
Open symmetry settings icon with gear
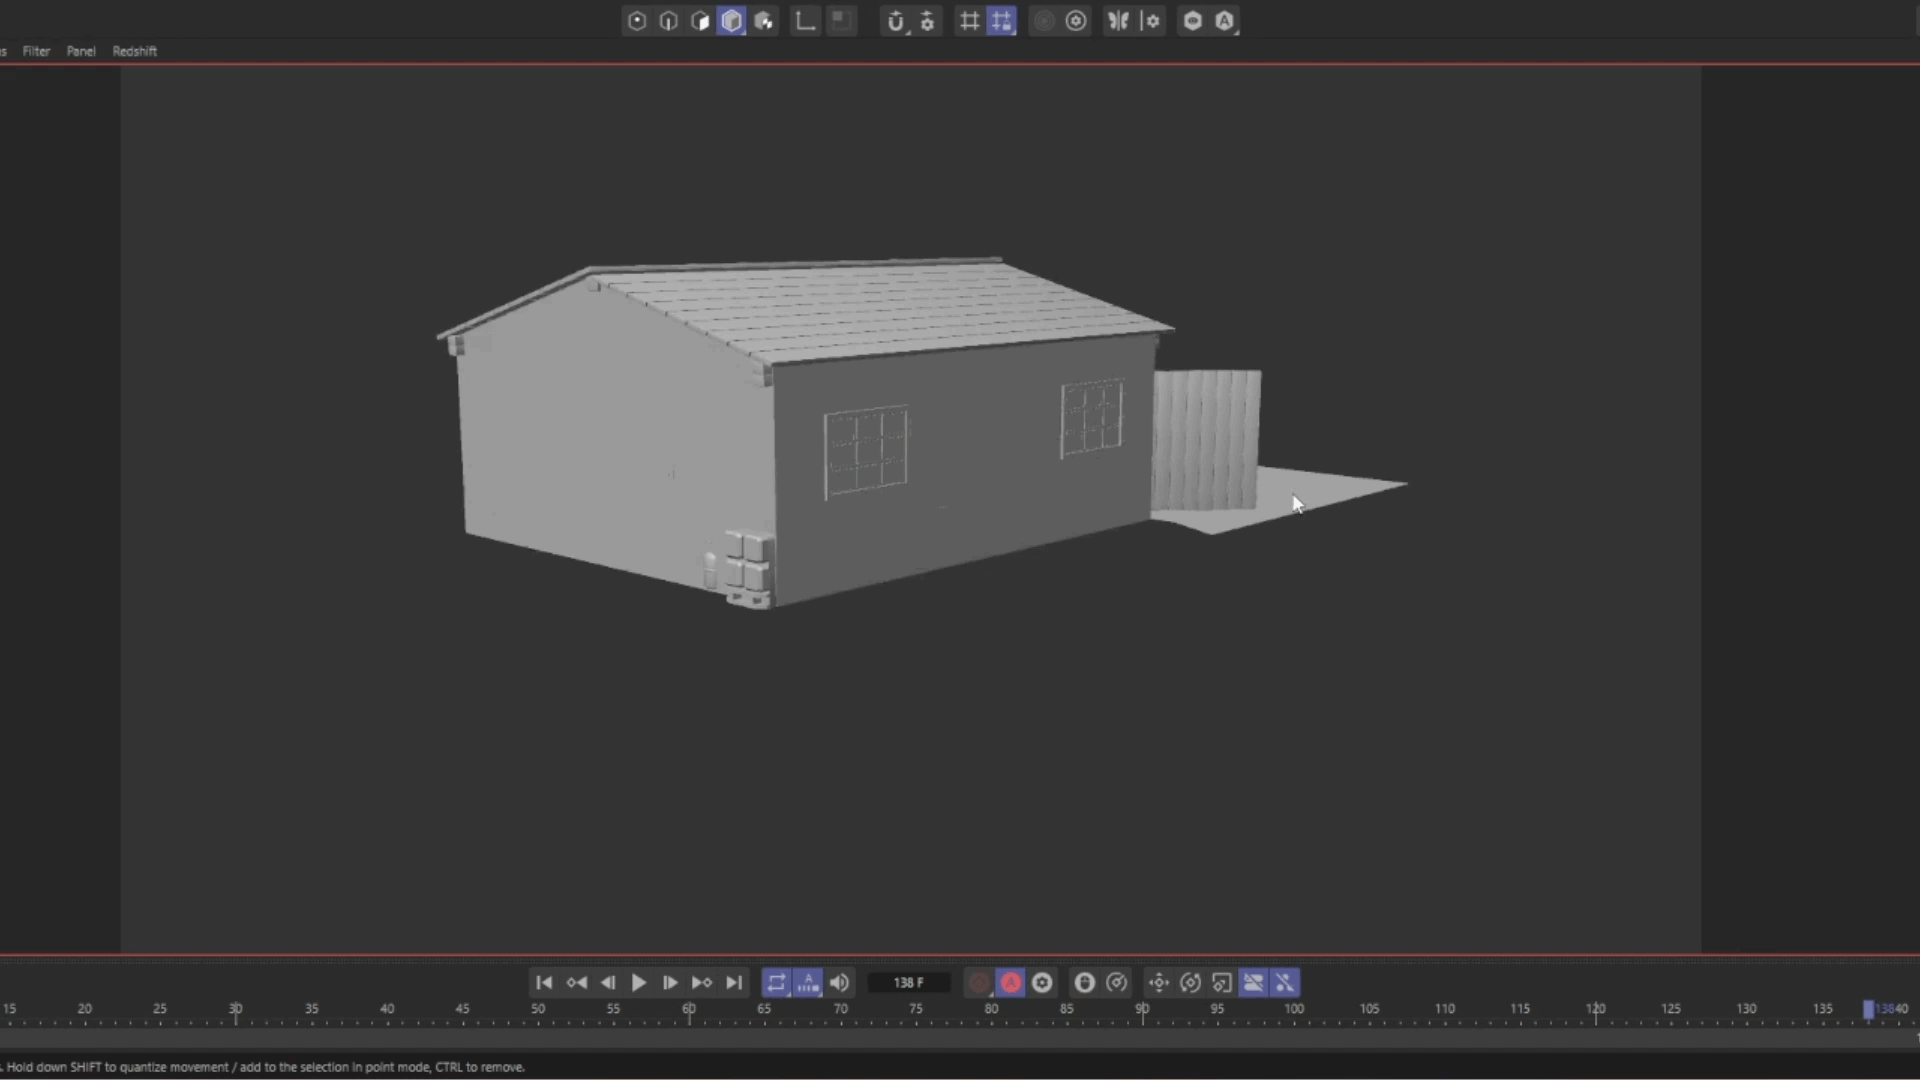[1151, 21]
